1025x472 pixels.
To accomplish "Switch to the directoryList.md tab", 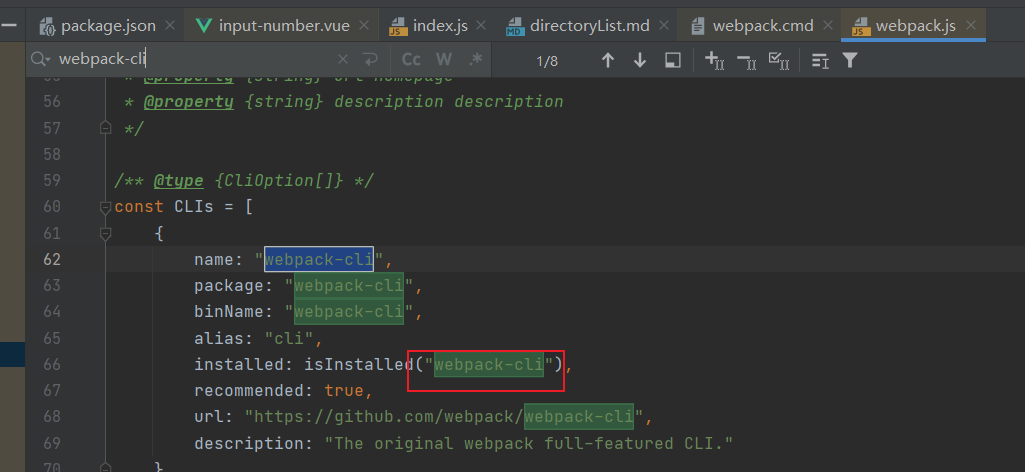I will [590, 26].
